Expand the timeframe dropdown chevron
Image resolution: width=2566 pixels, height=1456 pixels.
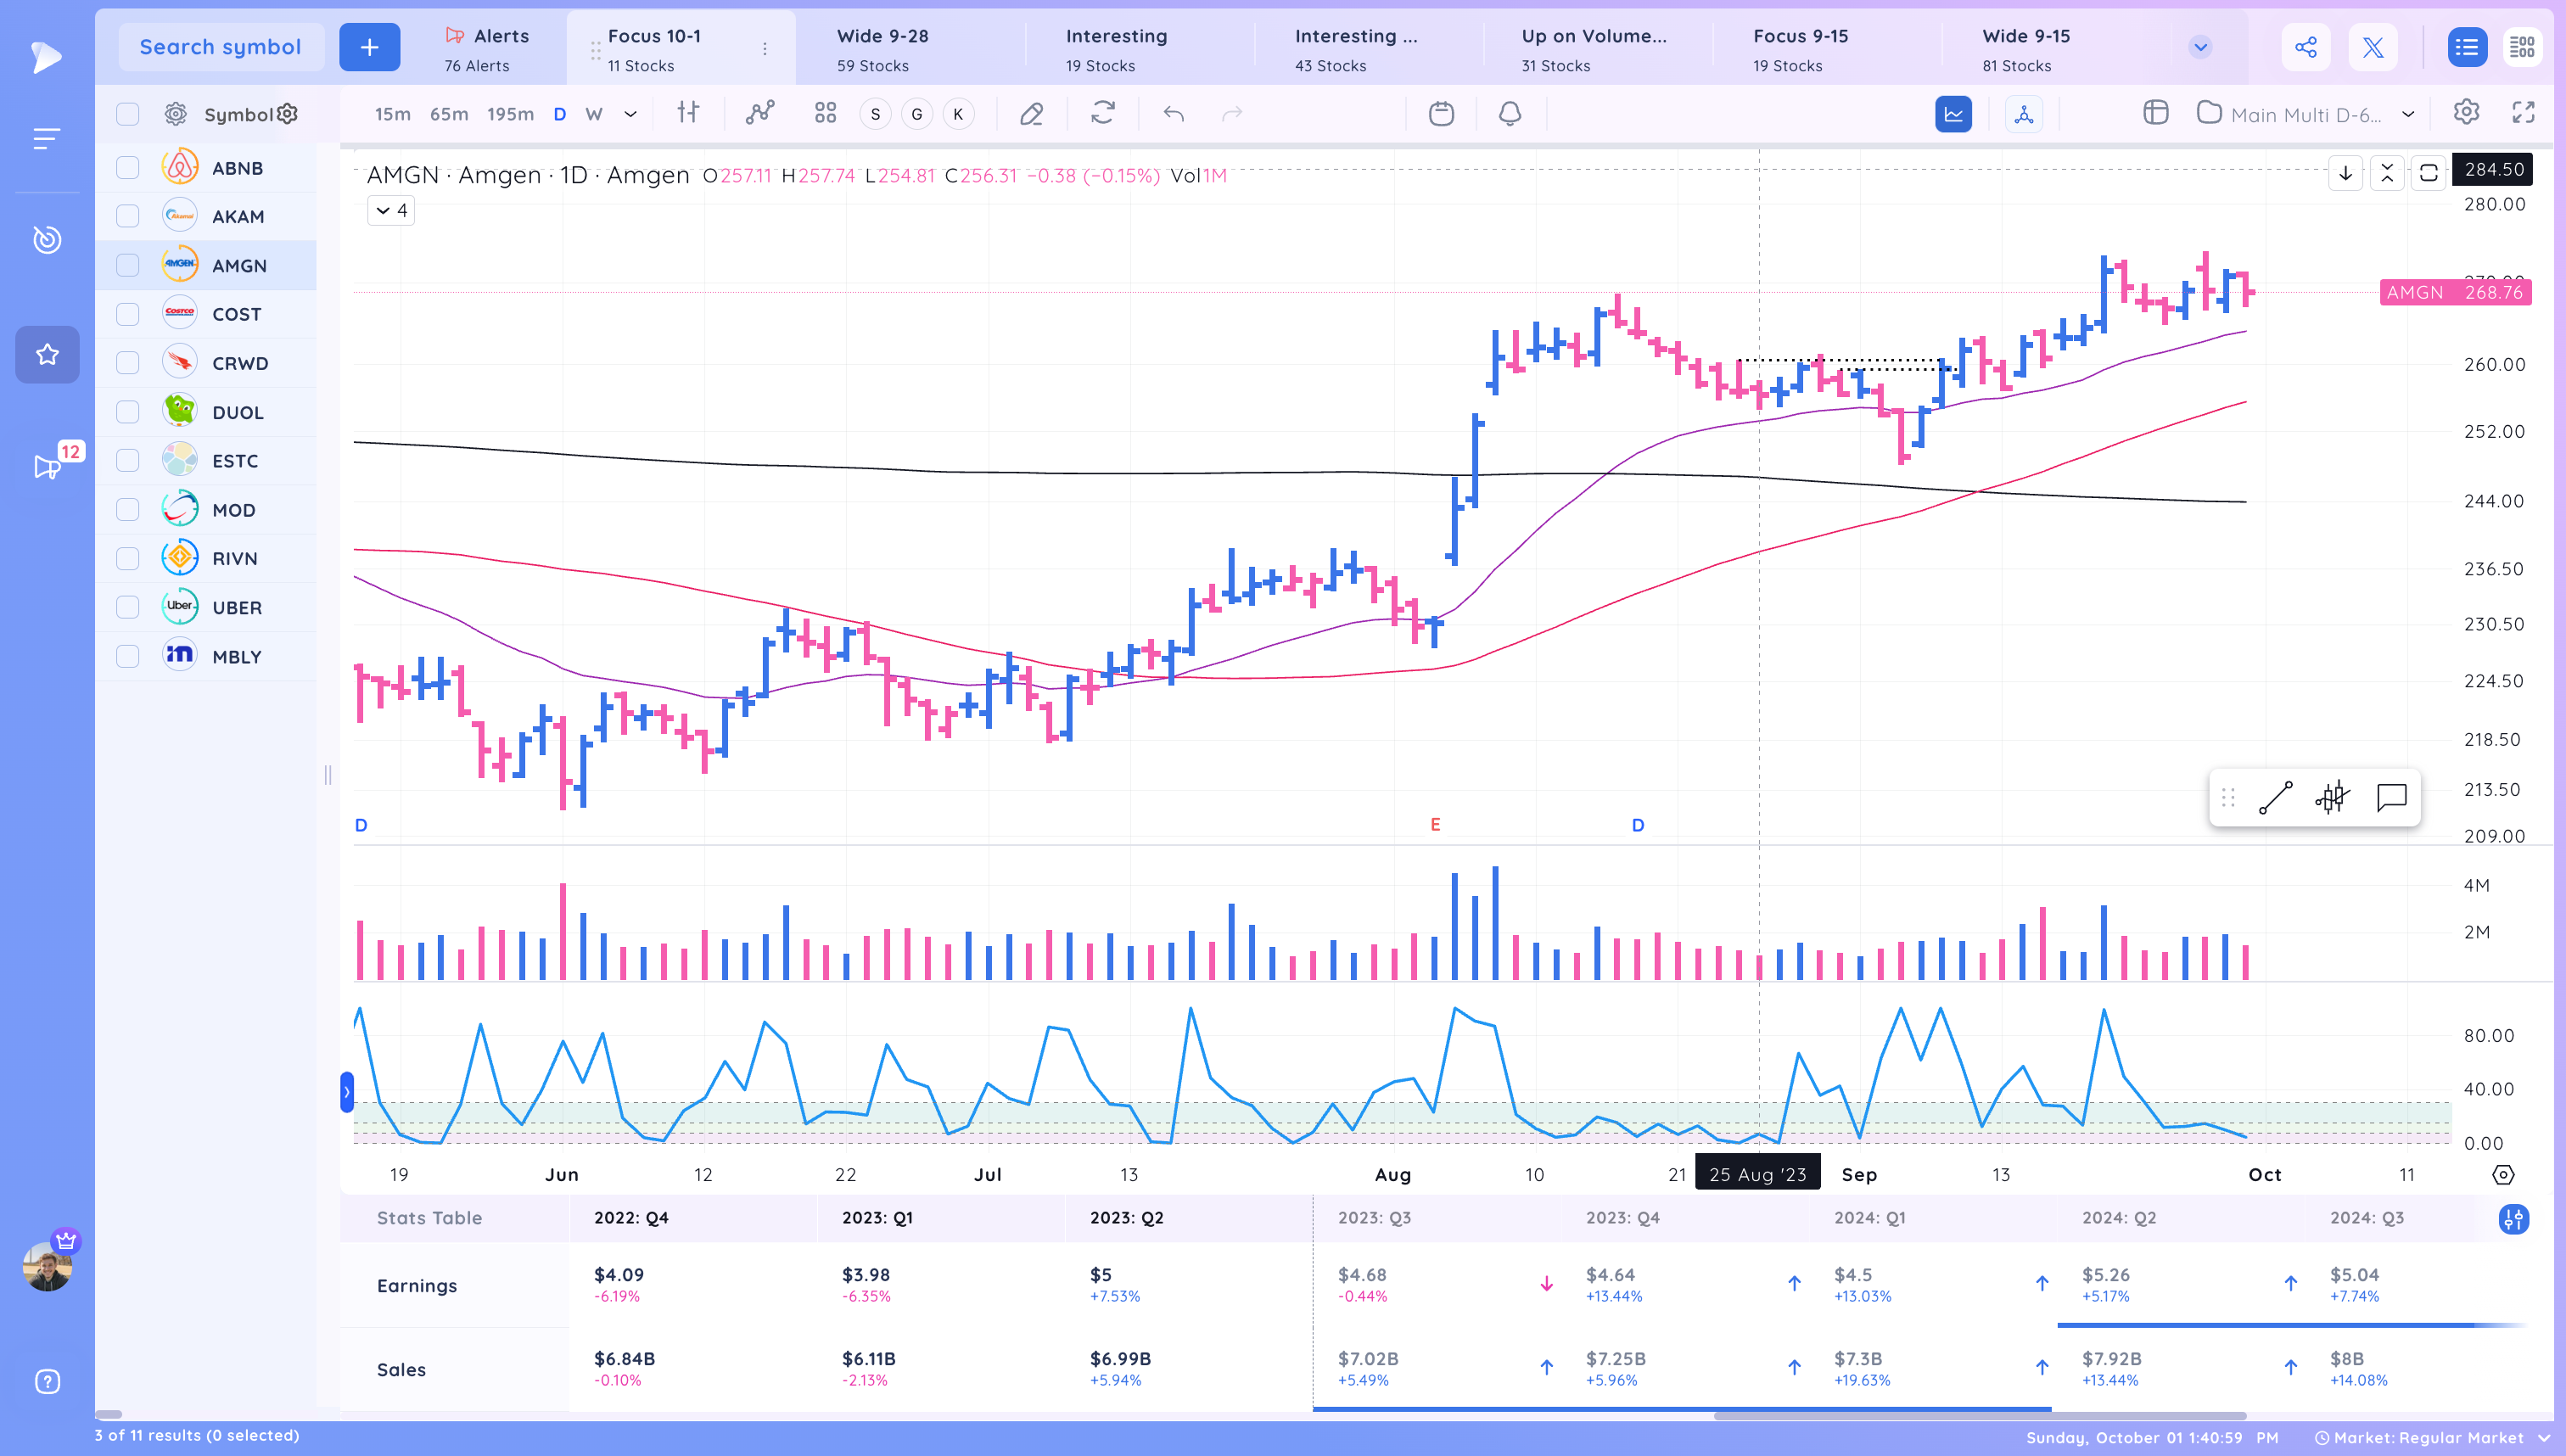point(630,114)
